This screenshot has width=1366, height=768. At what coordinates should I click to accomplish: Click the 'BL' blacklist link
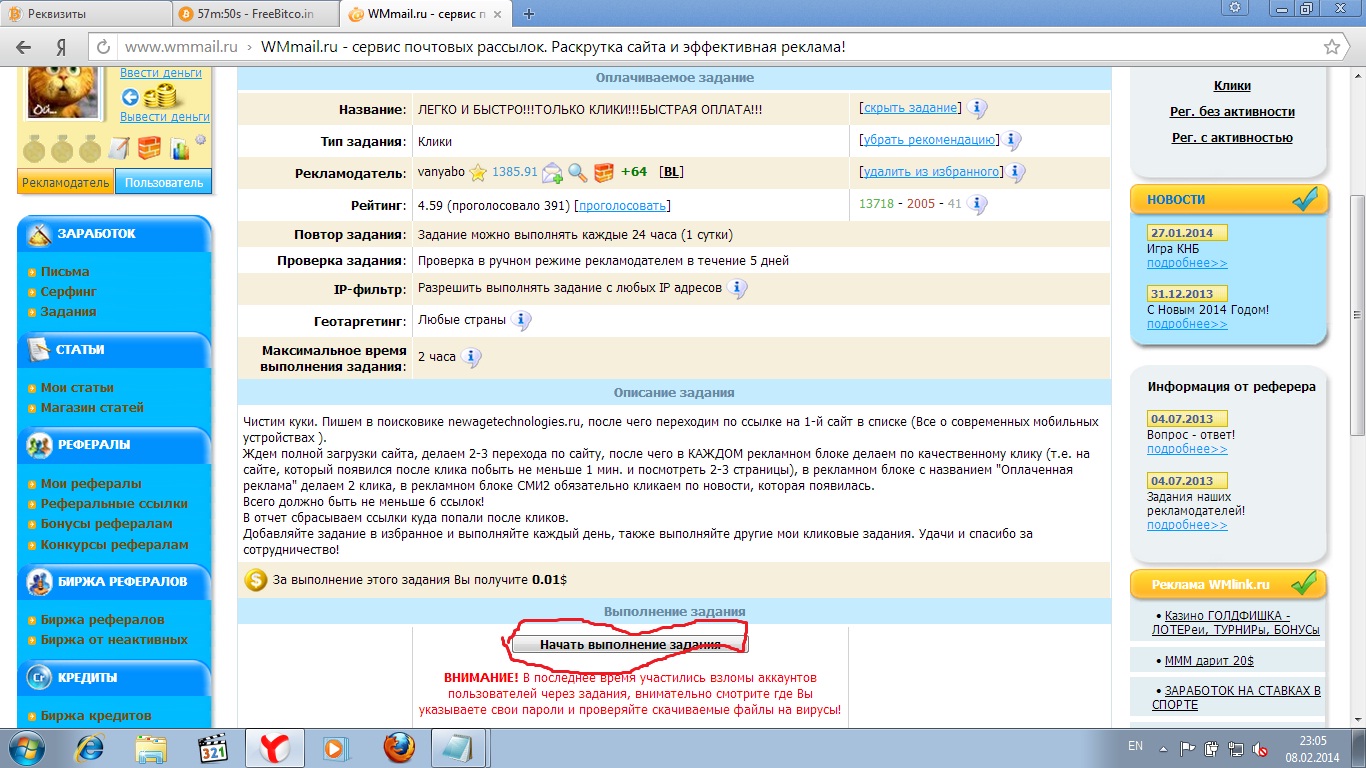pos(672,172)
